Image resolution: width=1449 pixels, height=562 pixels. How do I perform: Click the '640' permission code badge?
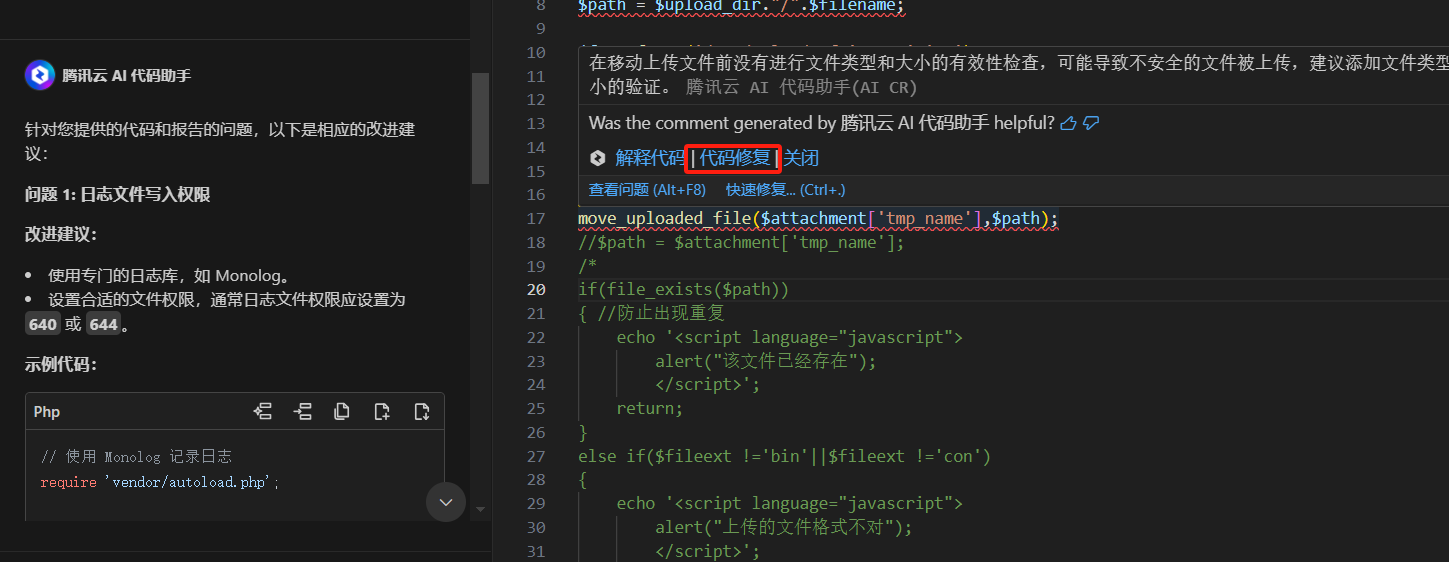point(43,324)
